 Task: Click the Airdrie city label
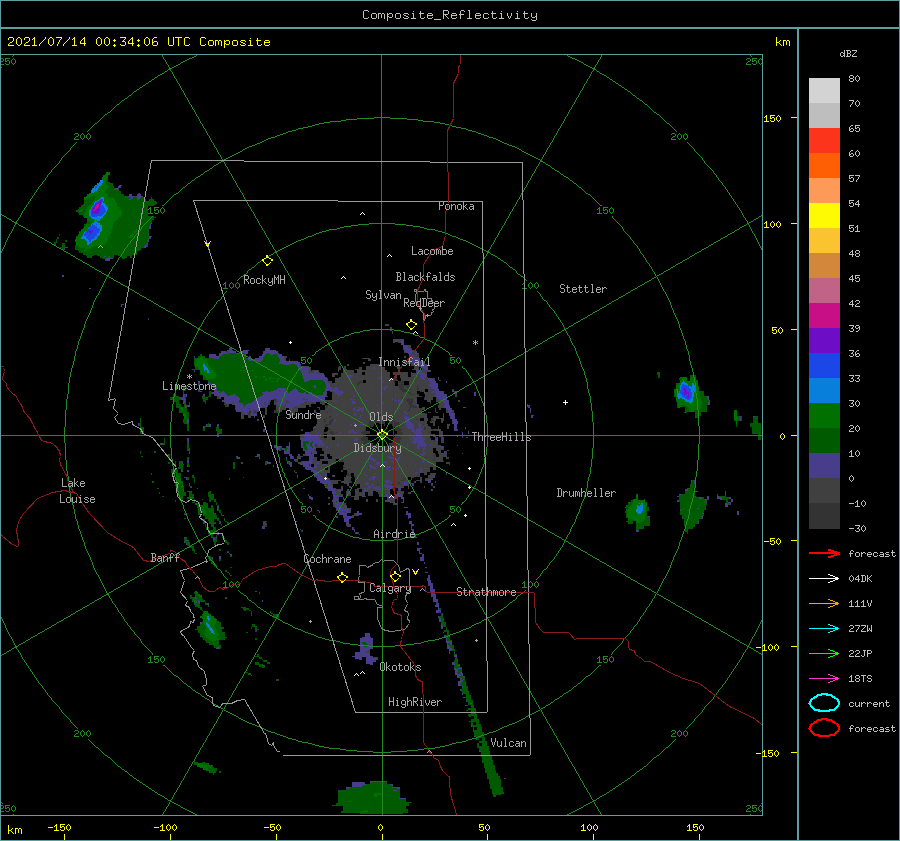pos(394,534)
